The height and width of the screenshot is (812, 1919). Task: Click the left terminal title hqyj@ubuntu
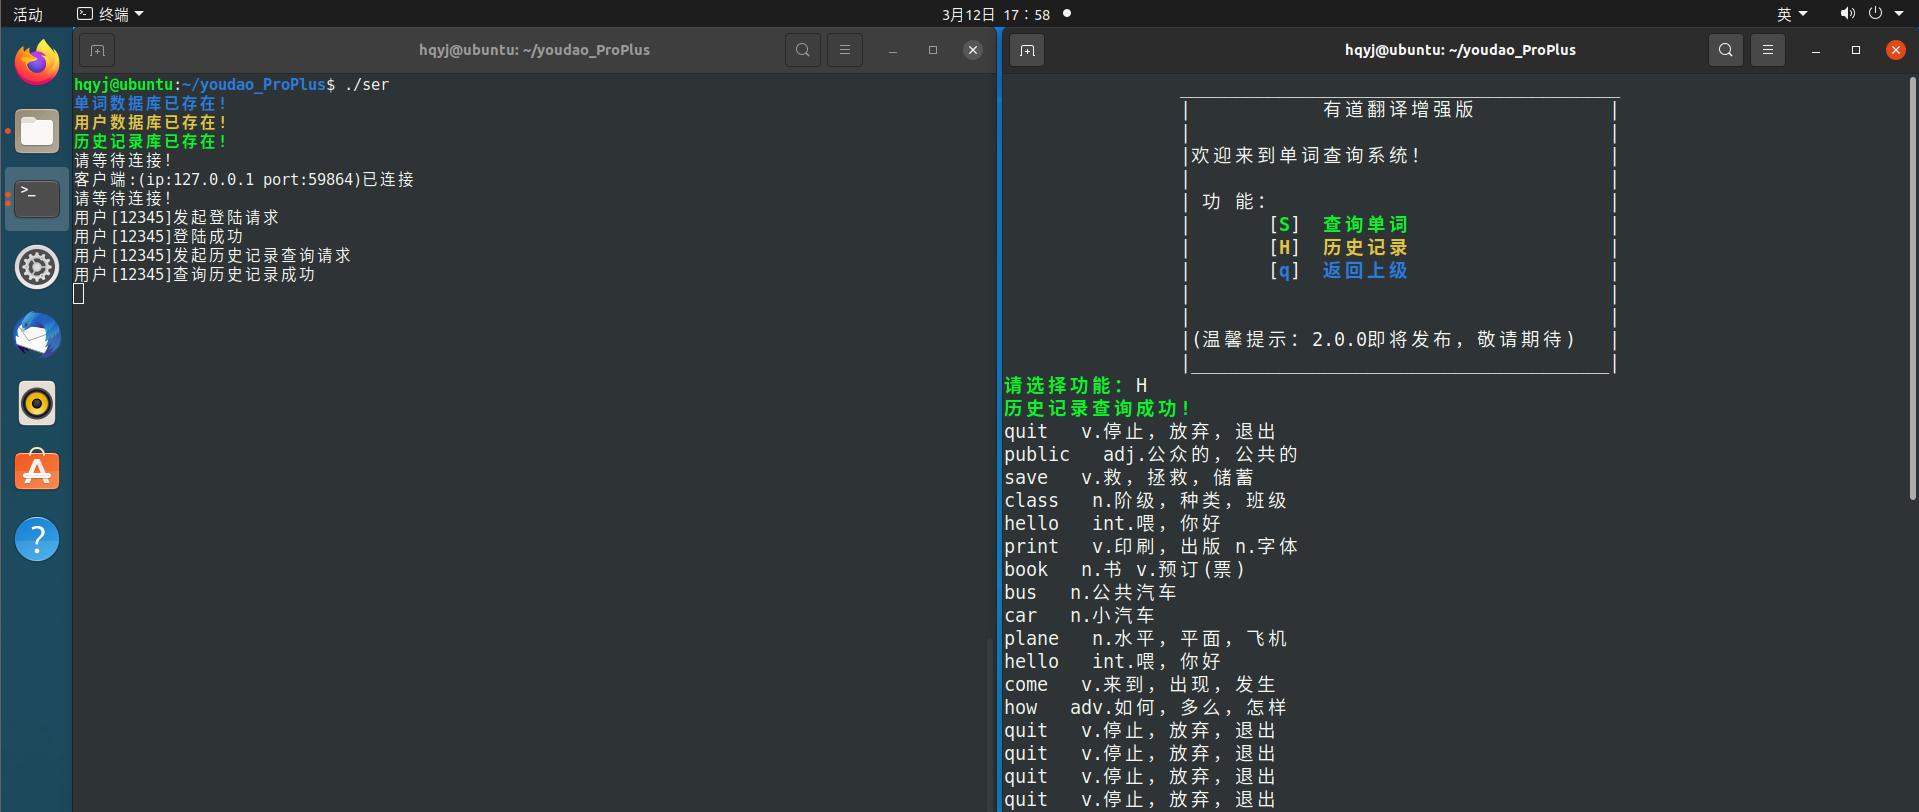(x=534, y=50)
